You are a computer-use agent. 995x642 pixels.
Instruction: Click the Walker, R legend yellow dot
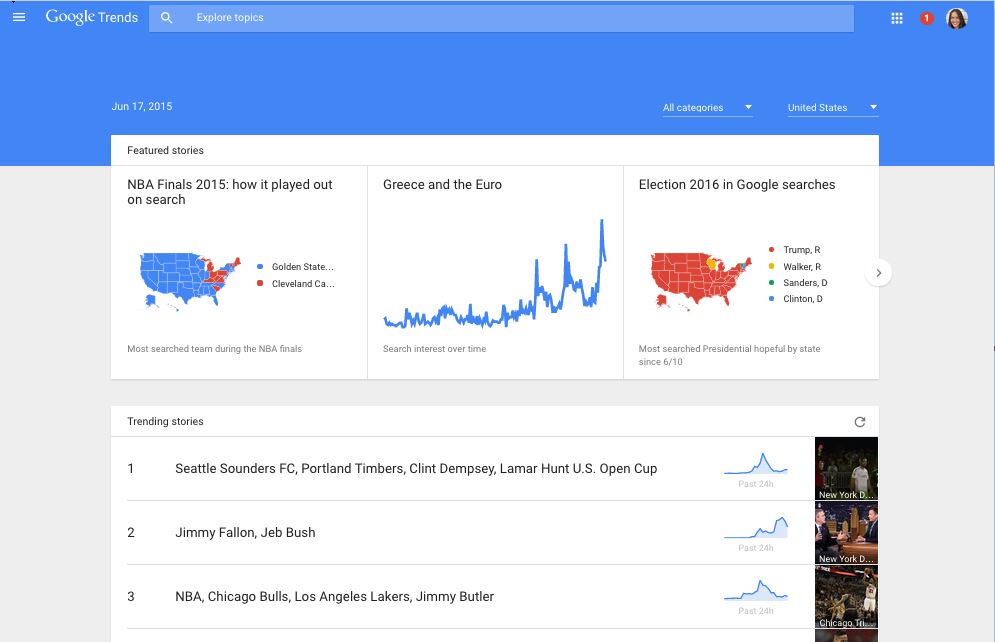click(x=771, y=266)
